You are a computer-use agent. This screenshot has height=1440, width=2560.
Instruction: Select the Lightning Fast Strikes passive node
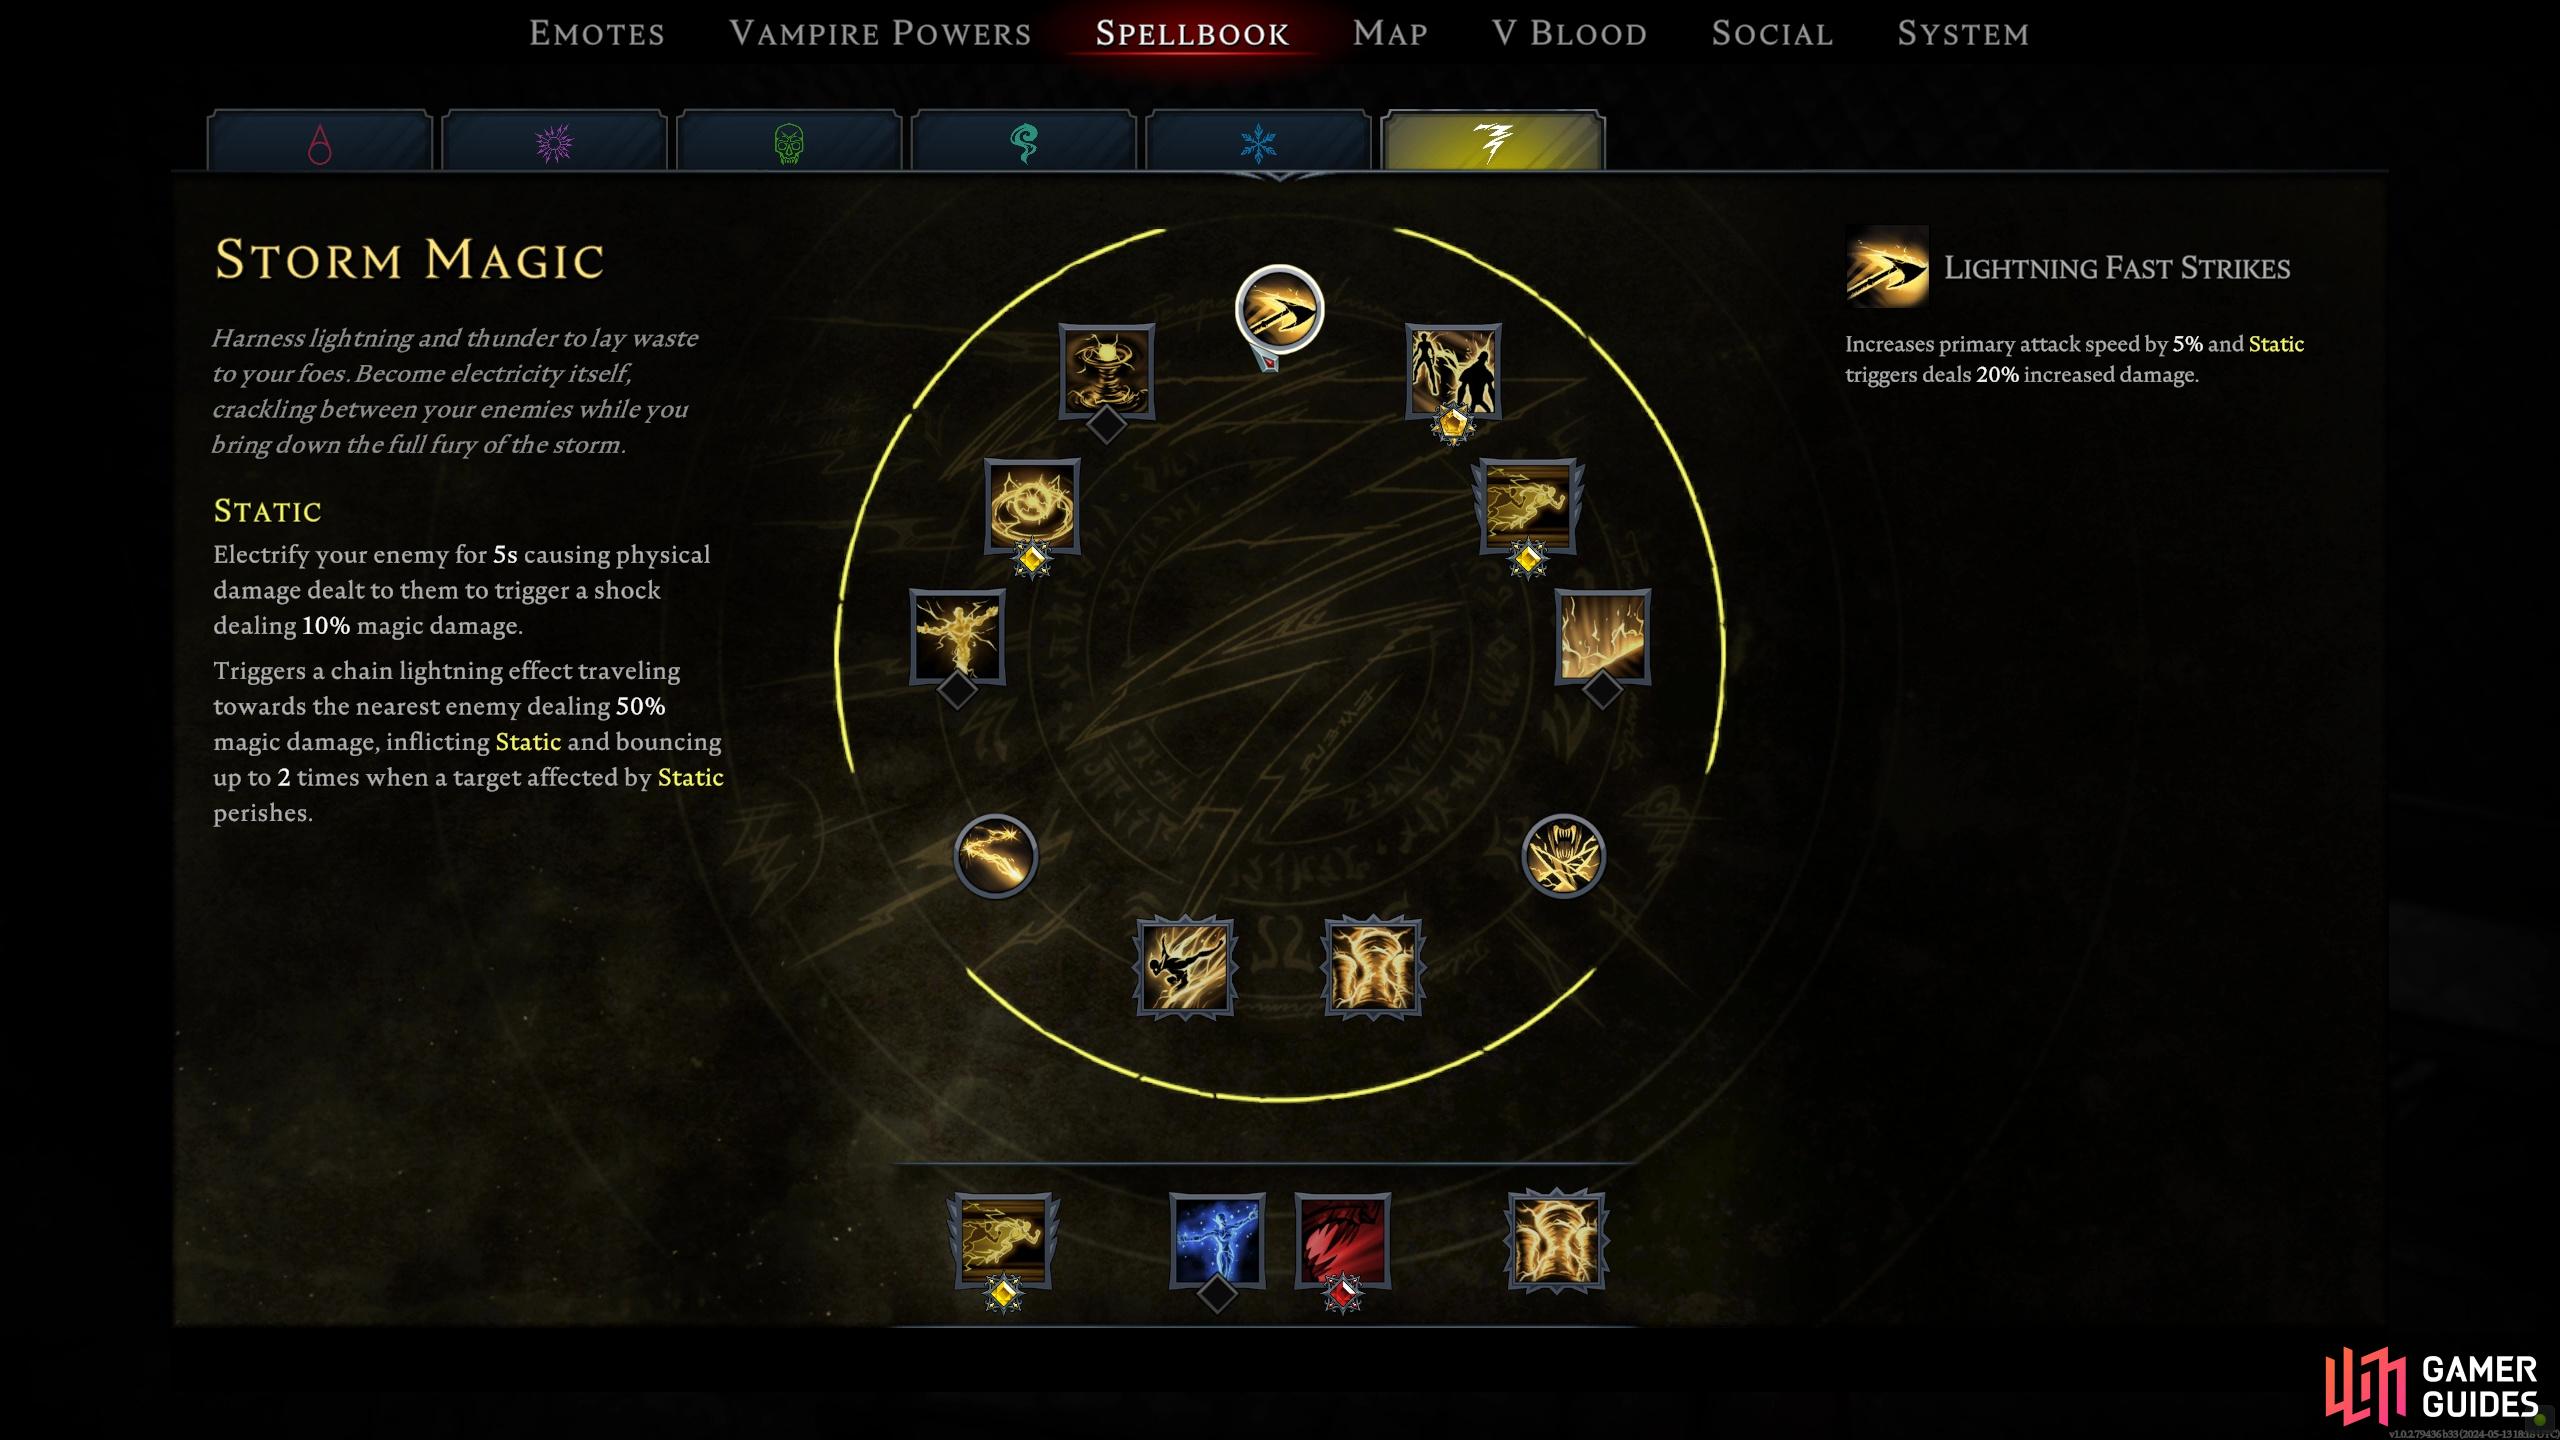coord(1279,310)
